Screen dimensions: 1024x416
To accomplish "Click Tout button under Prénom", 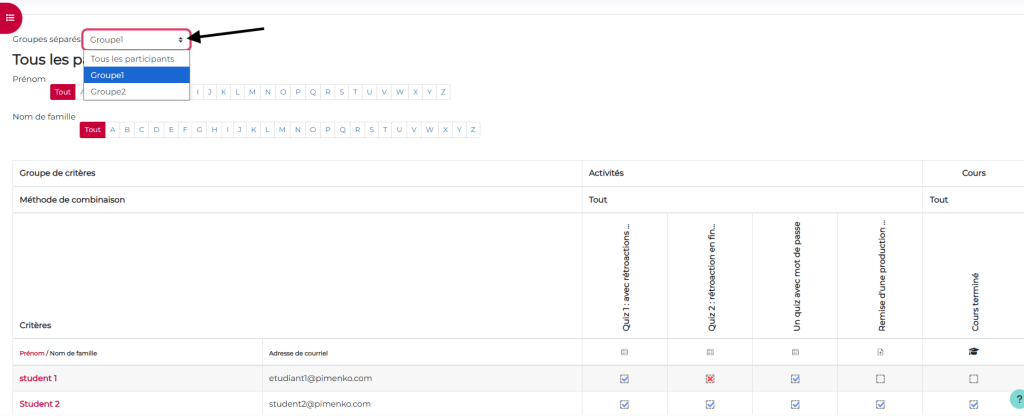I will point(63,92).
